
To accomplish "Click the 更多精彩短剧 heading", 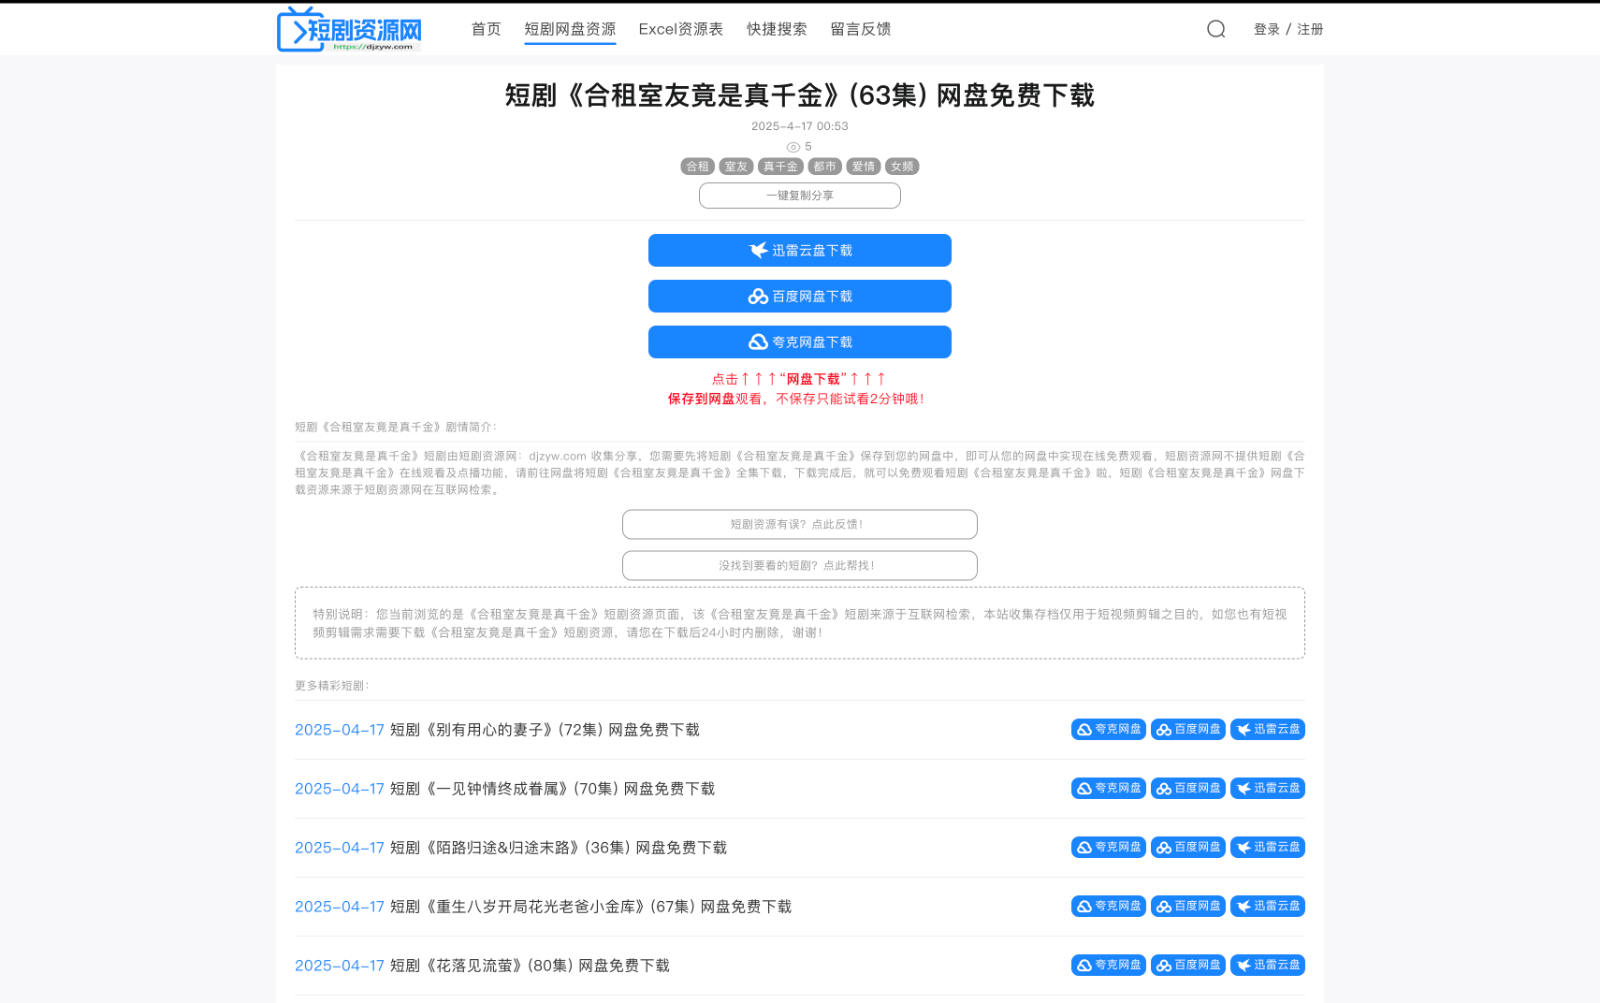I will (332, 686).
